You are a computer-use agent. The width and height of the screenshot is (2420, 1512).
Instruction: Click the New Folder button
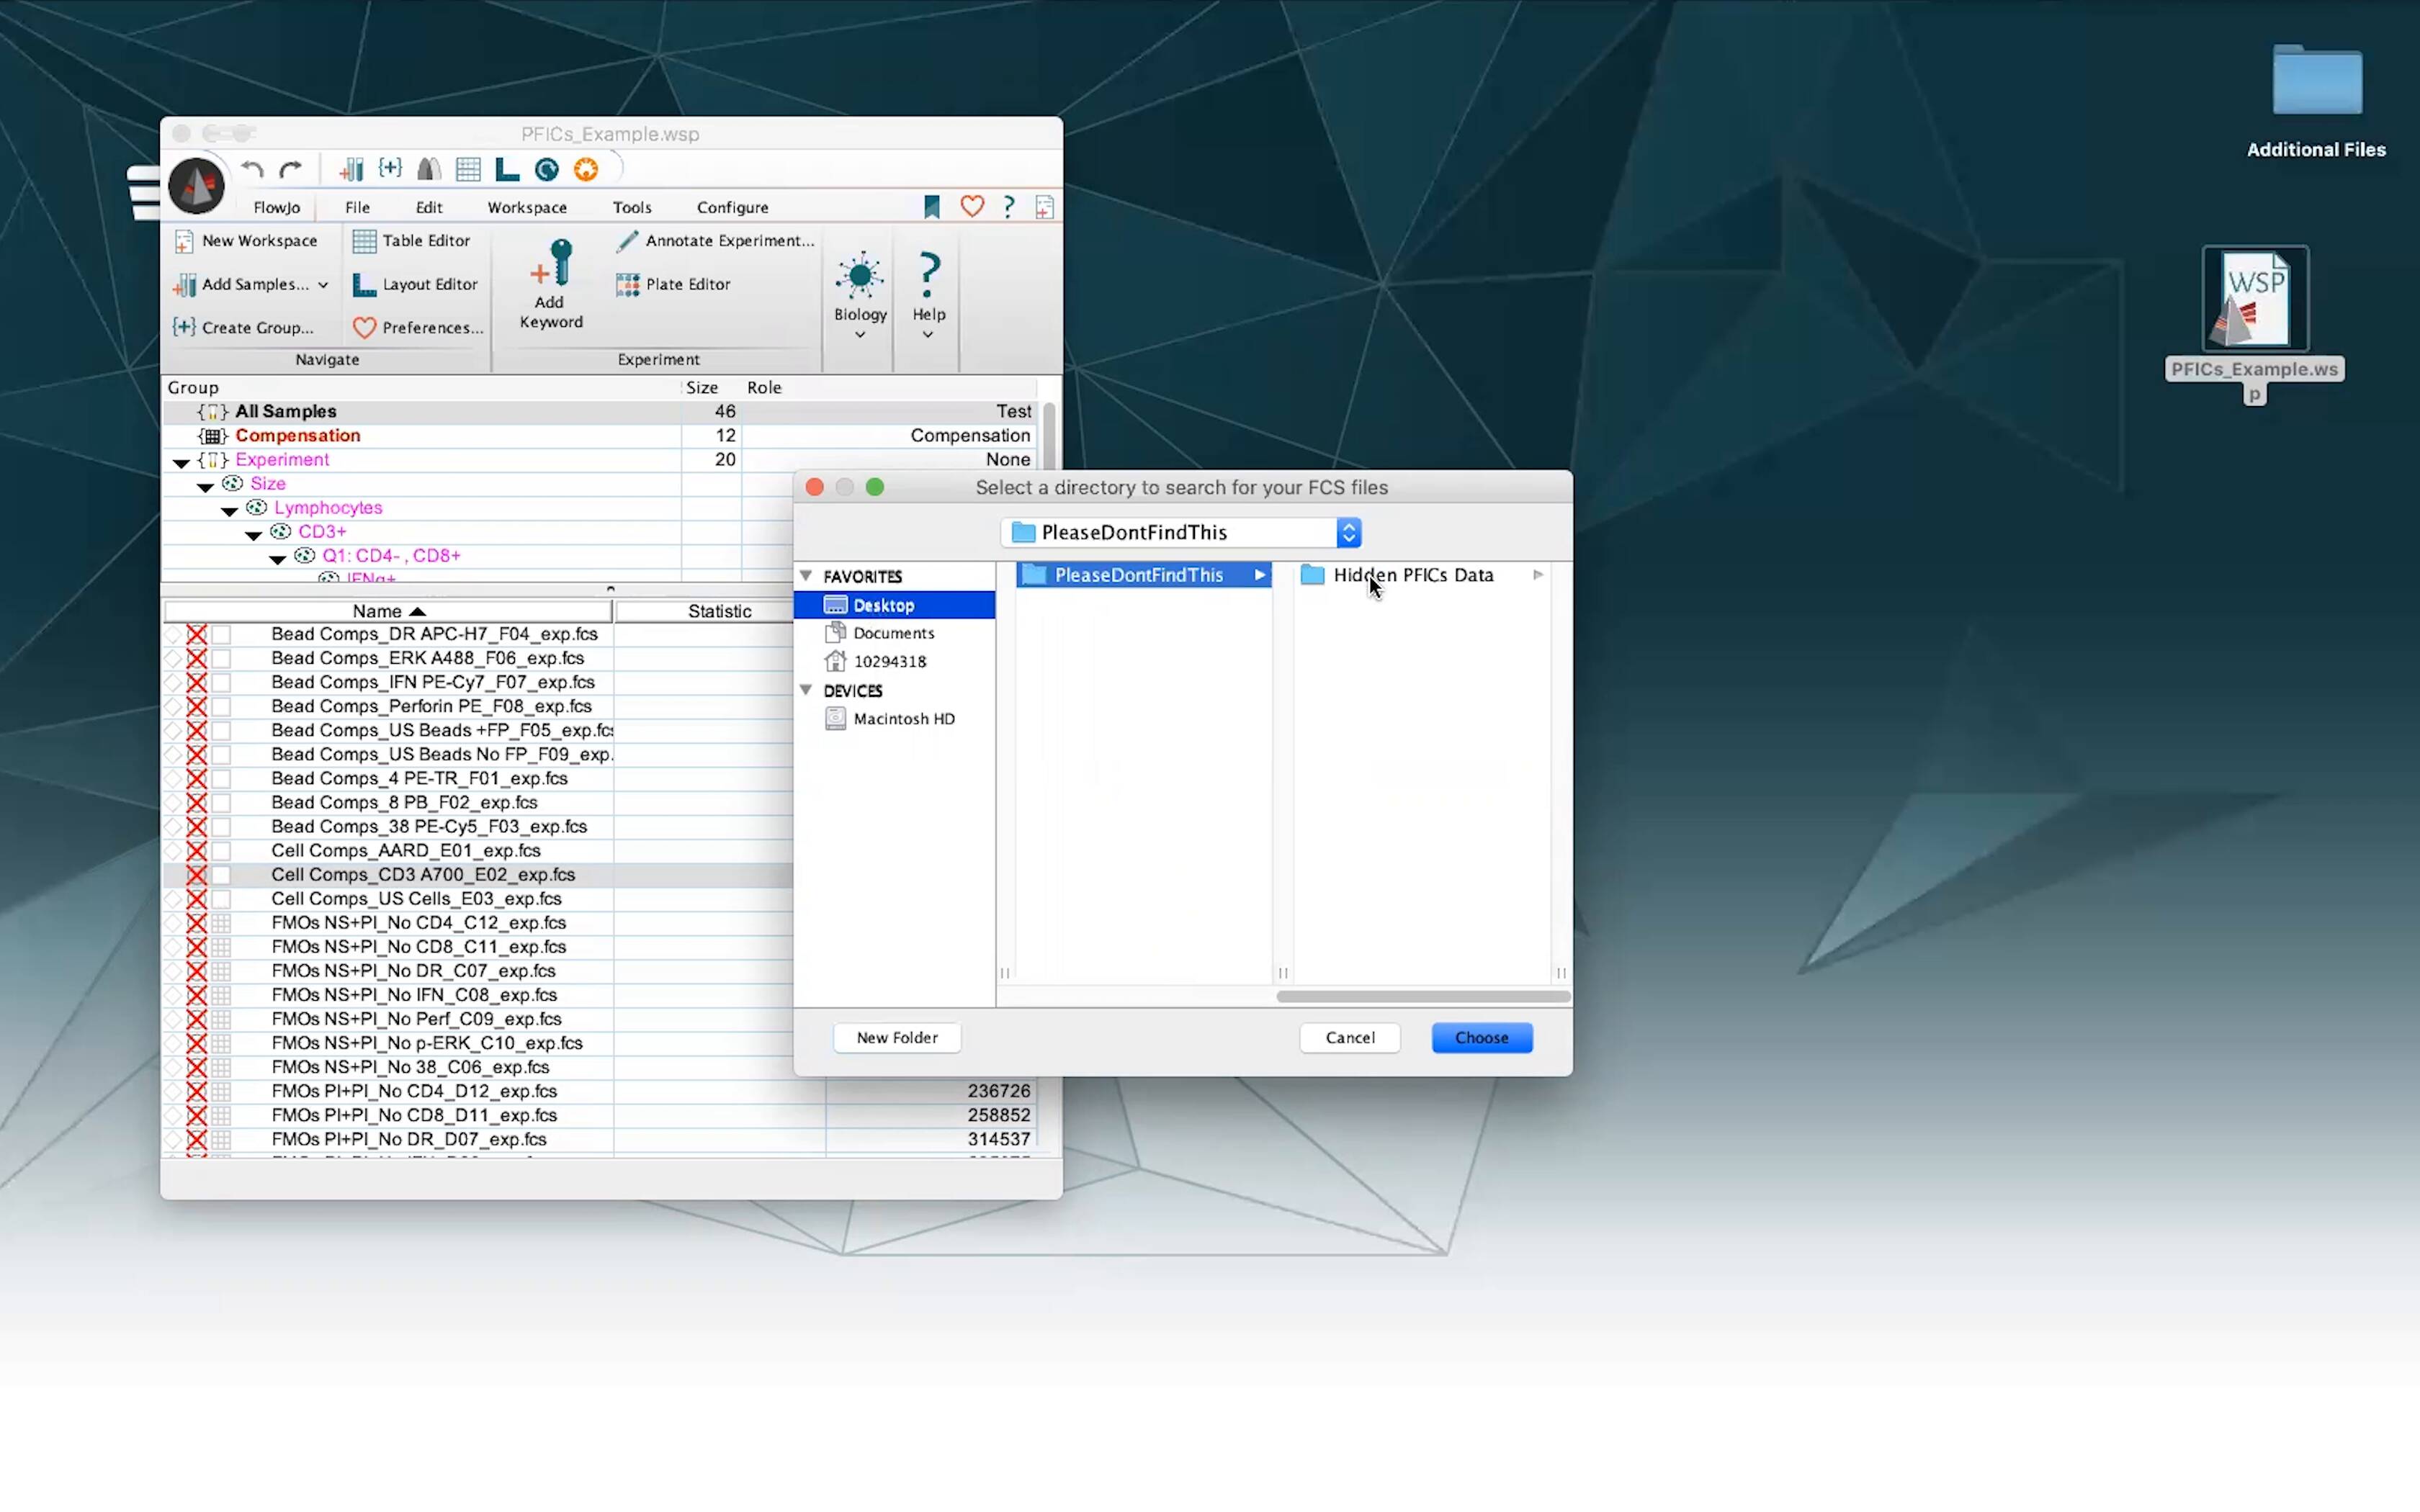pos(897,1038)
